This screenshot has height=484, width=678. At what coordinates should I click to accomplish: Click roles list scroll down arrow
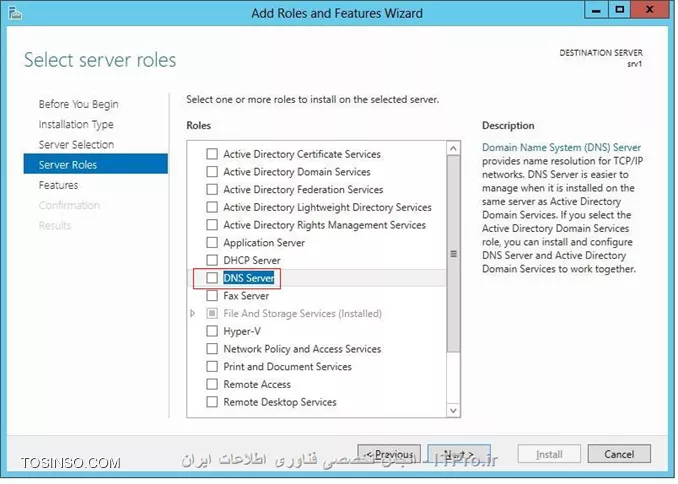click(453, 410)
